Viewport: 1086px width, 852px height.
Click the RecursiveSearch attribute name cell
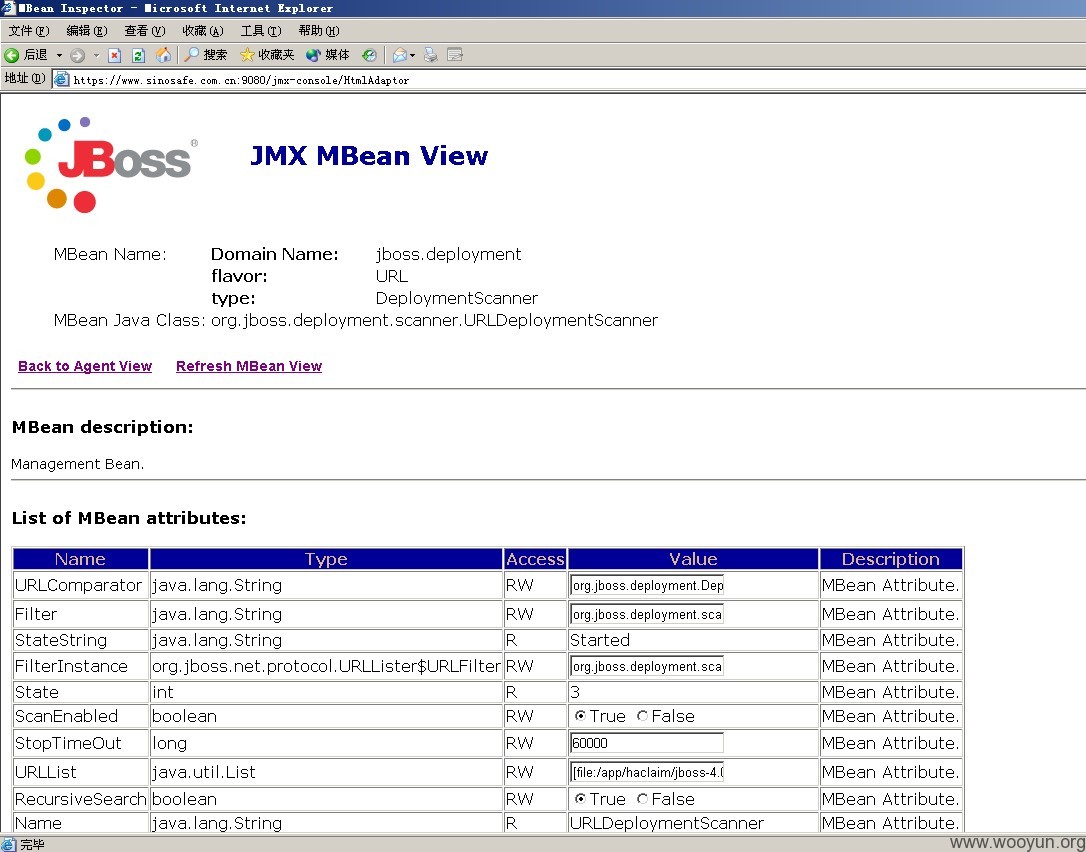point(80,799)
